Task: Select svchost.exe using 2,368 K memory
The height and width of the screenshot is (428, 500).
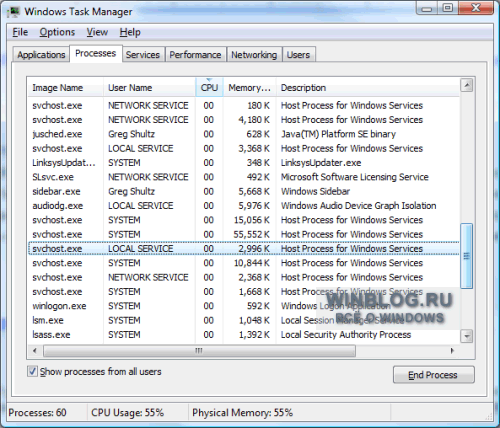Action: point(243,277)
